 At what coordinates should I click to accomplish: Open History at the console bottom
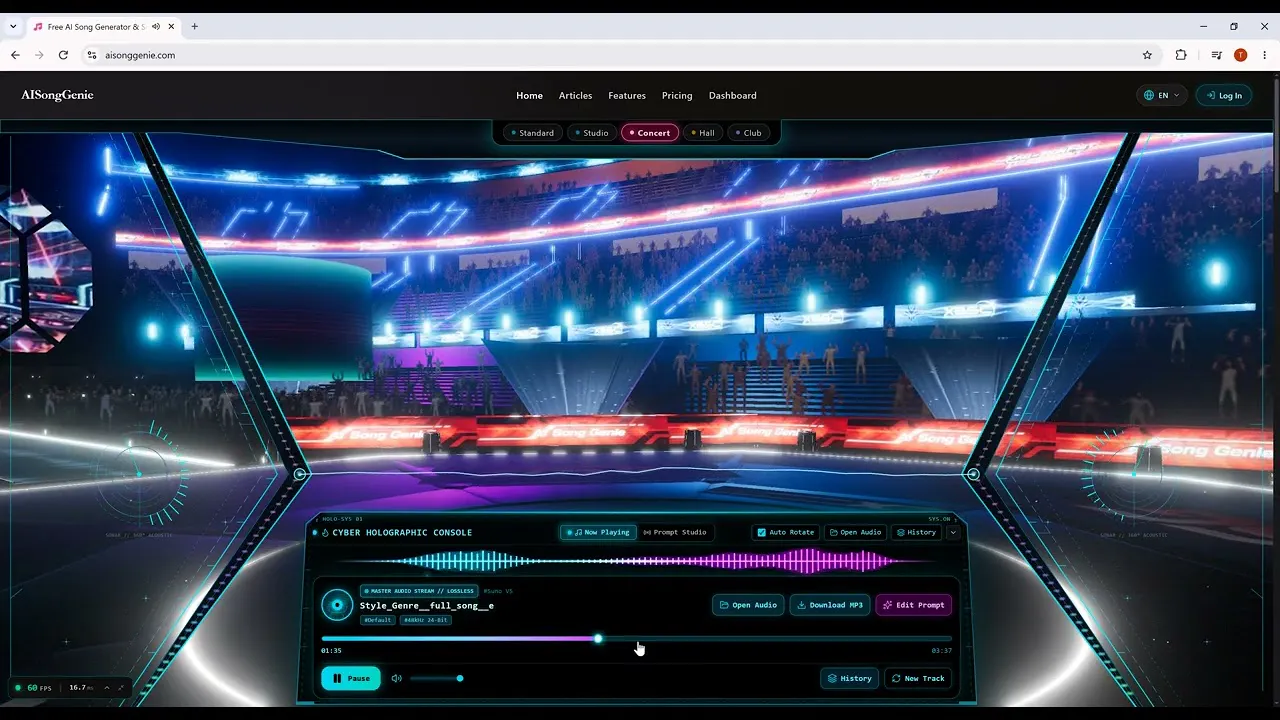coord(849,678)
